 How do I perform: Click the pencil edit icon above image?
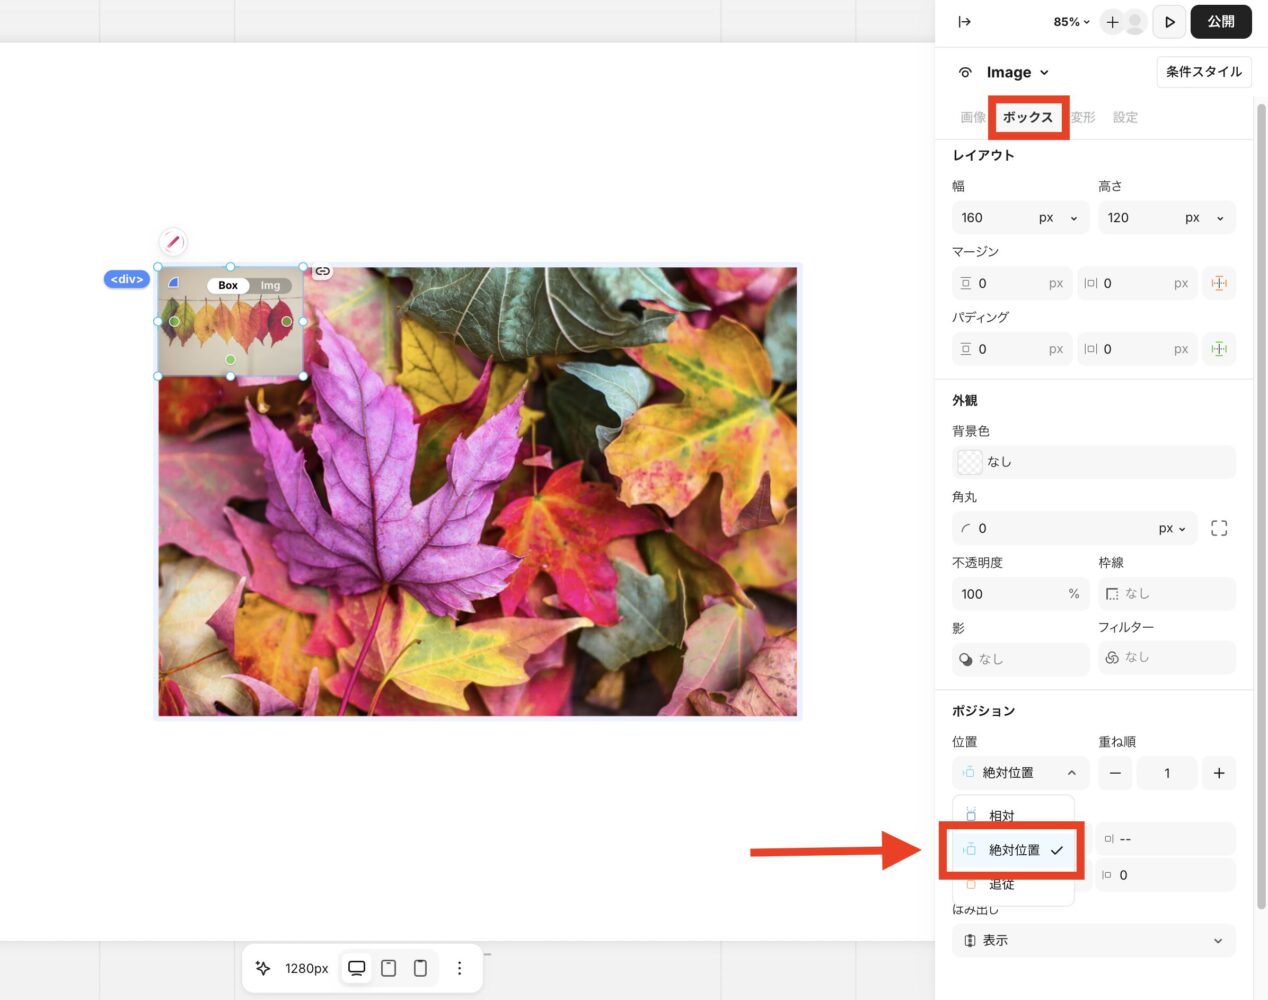click(x=173, y=242)
